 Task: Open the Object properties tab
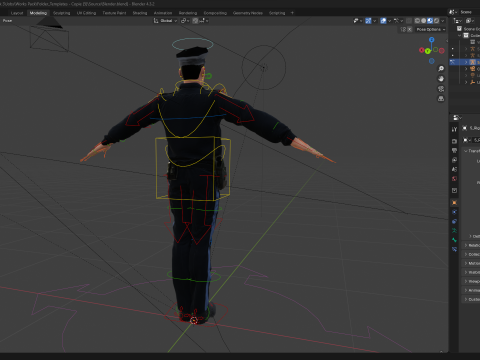[454, 202]
